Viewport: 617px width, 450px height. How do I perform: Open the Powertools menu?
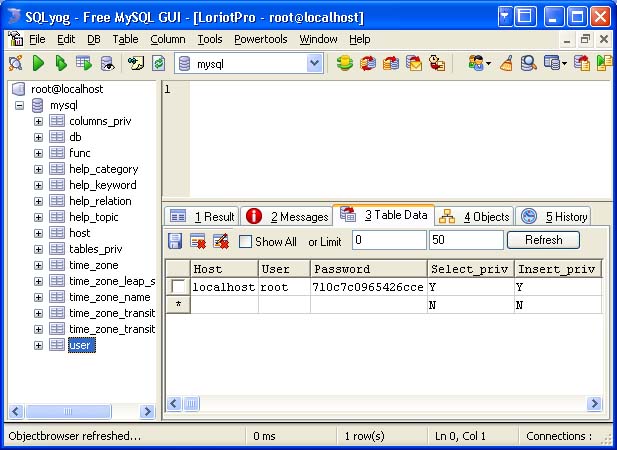point(260,39)
